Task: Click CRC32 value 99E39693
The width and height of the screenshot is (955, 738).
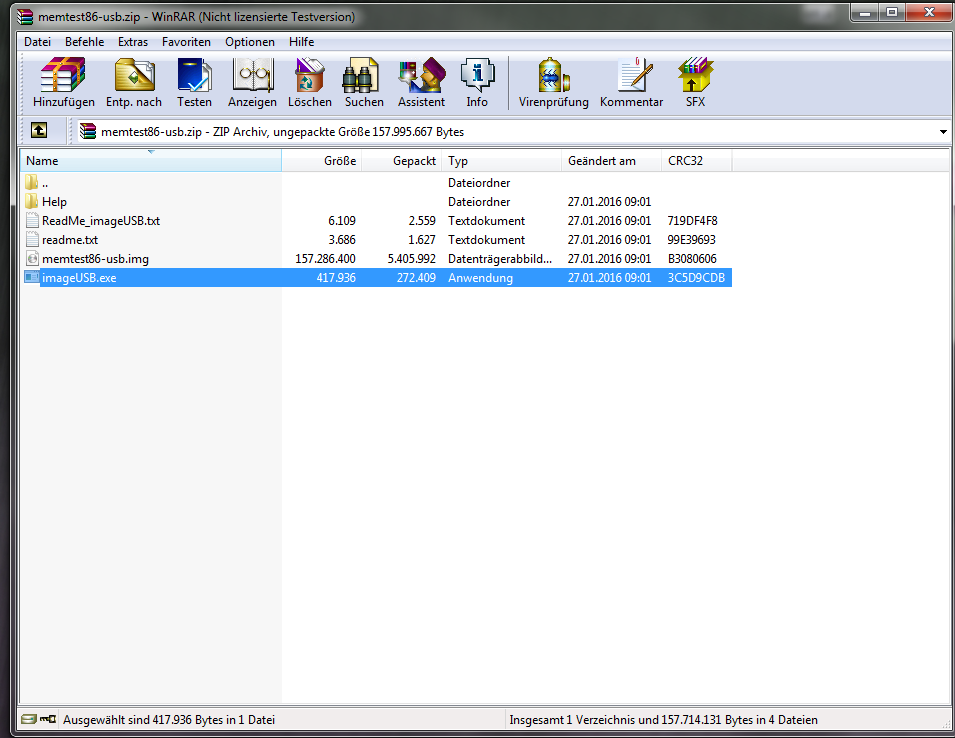Action: tap(691, 239)
